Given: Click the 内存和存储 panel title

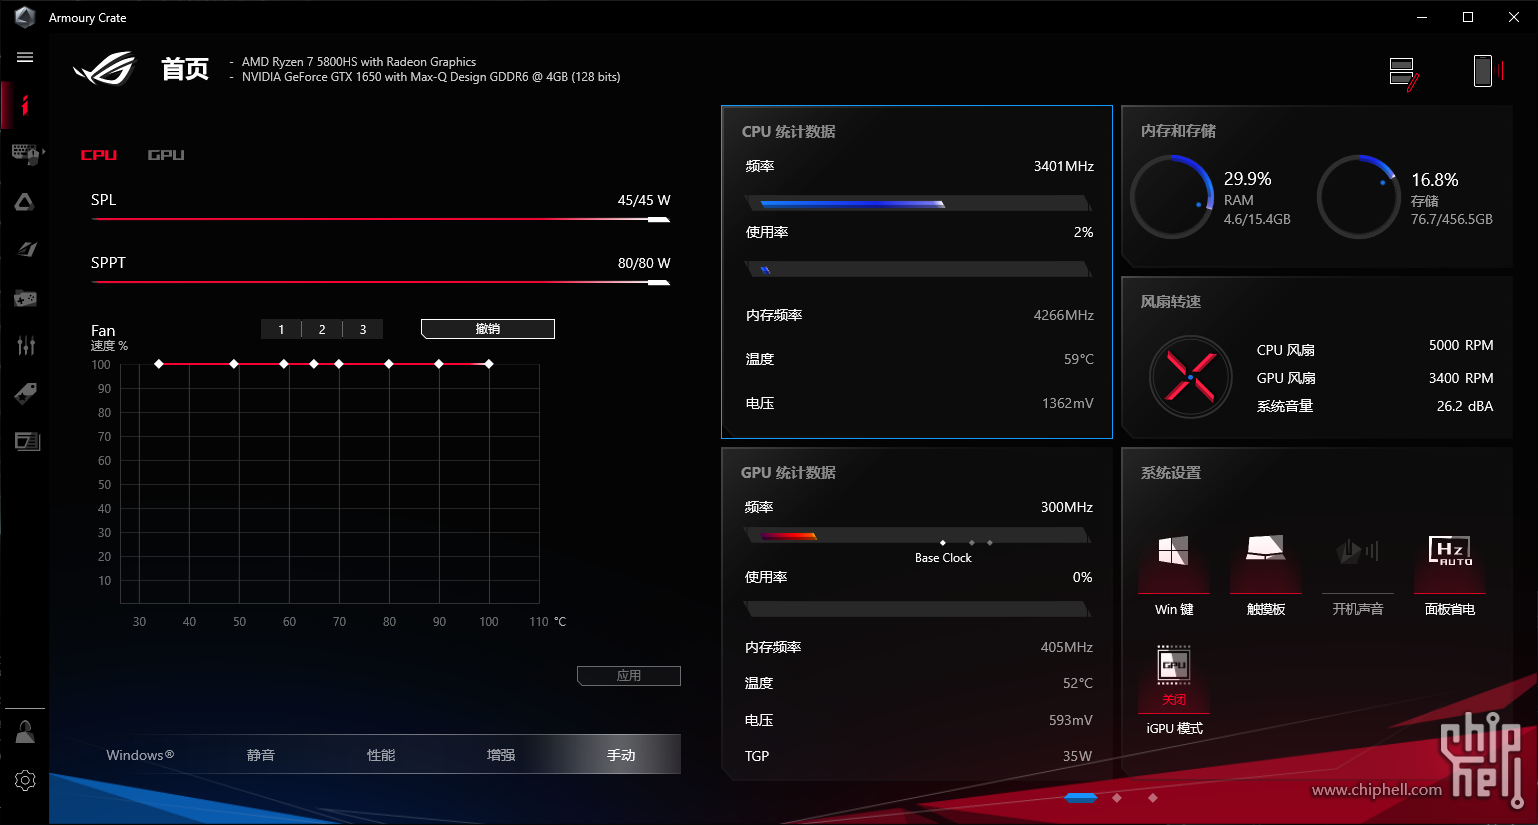Looking at the screenshot, I should pos(1179,131).
